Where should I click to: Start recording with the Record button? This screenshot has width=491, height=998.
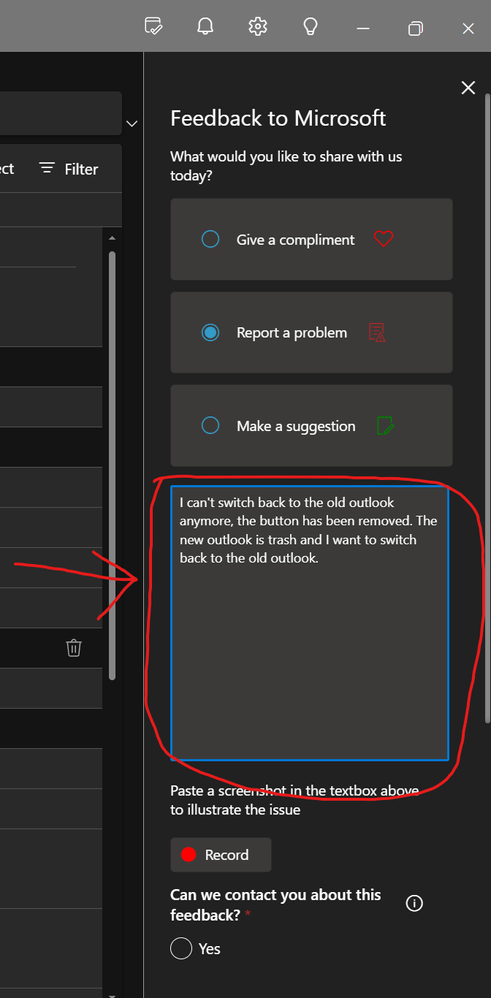coord(220,855)
